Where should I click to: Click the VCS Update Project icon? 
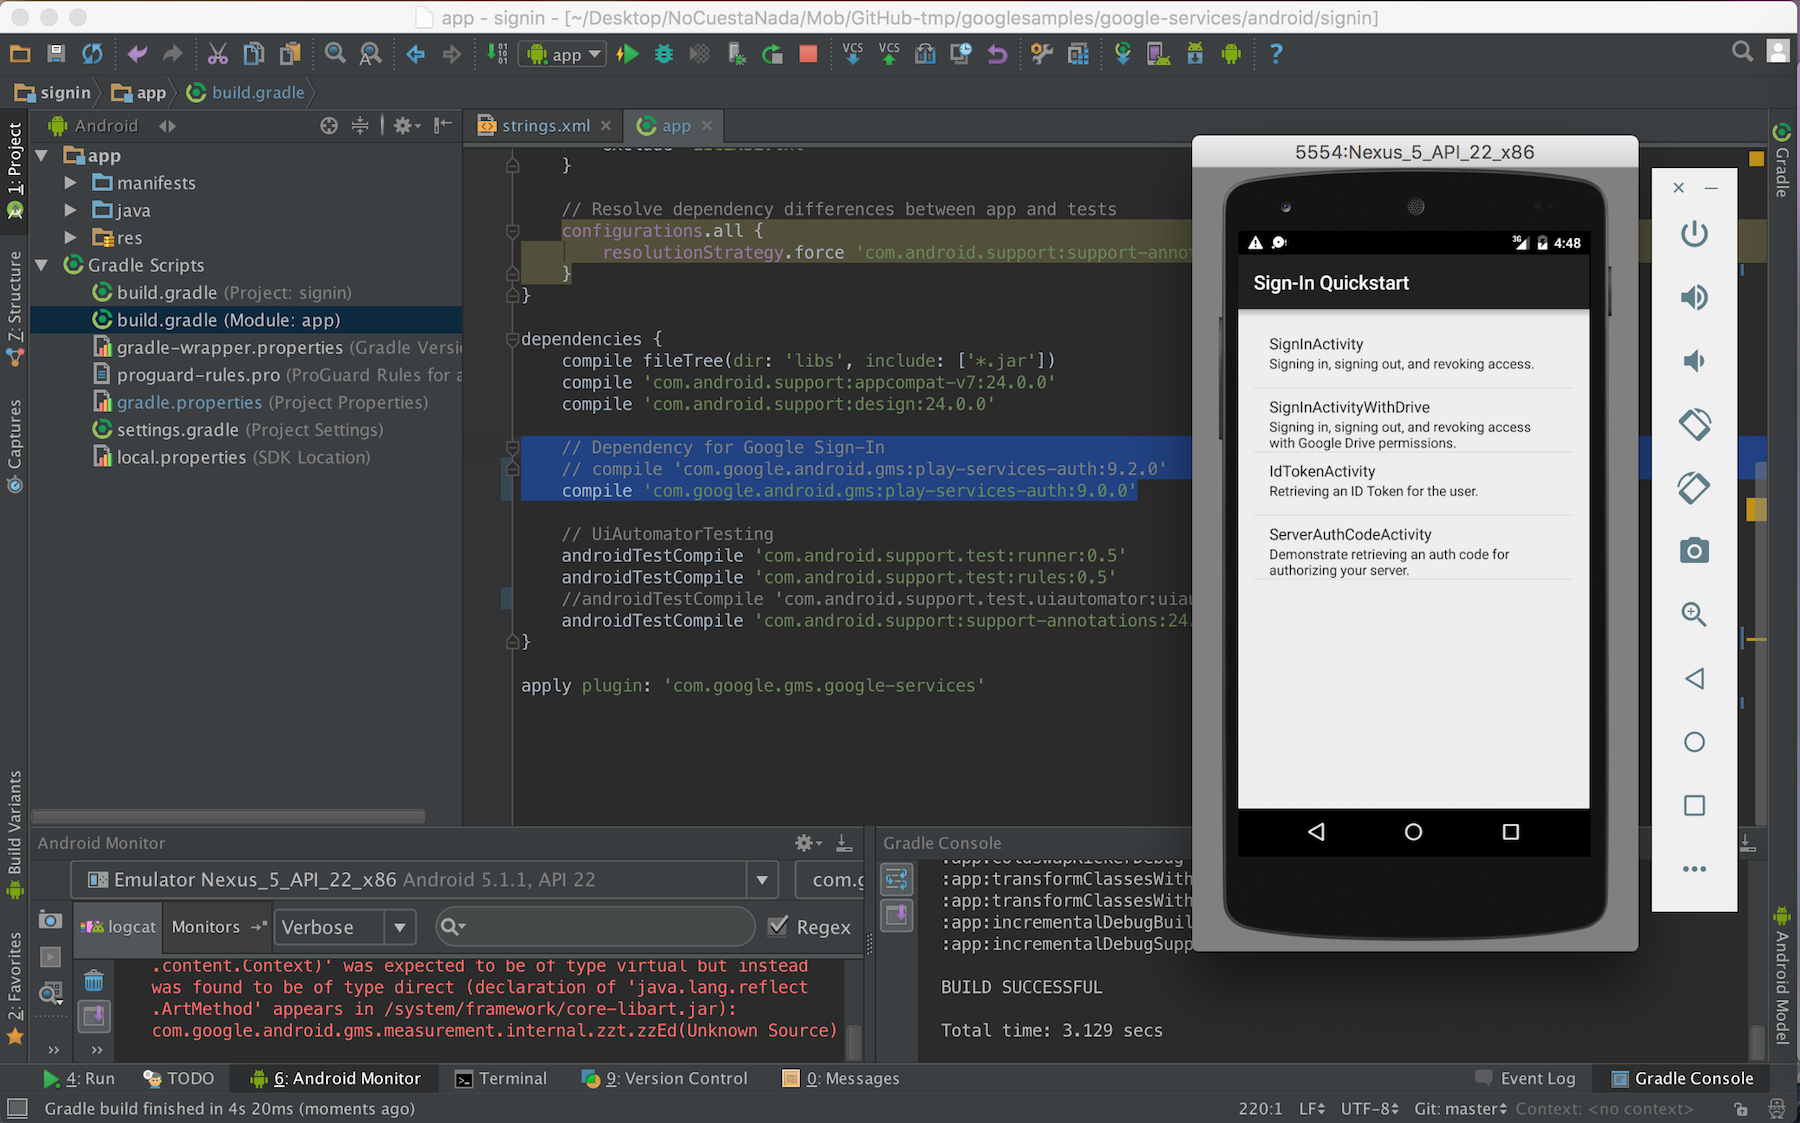click(x=853, y=54)
